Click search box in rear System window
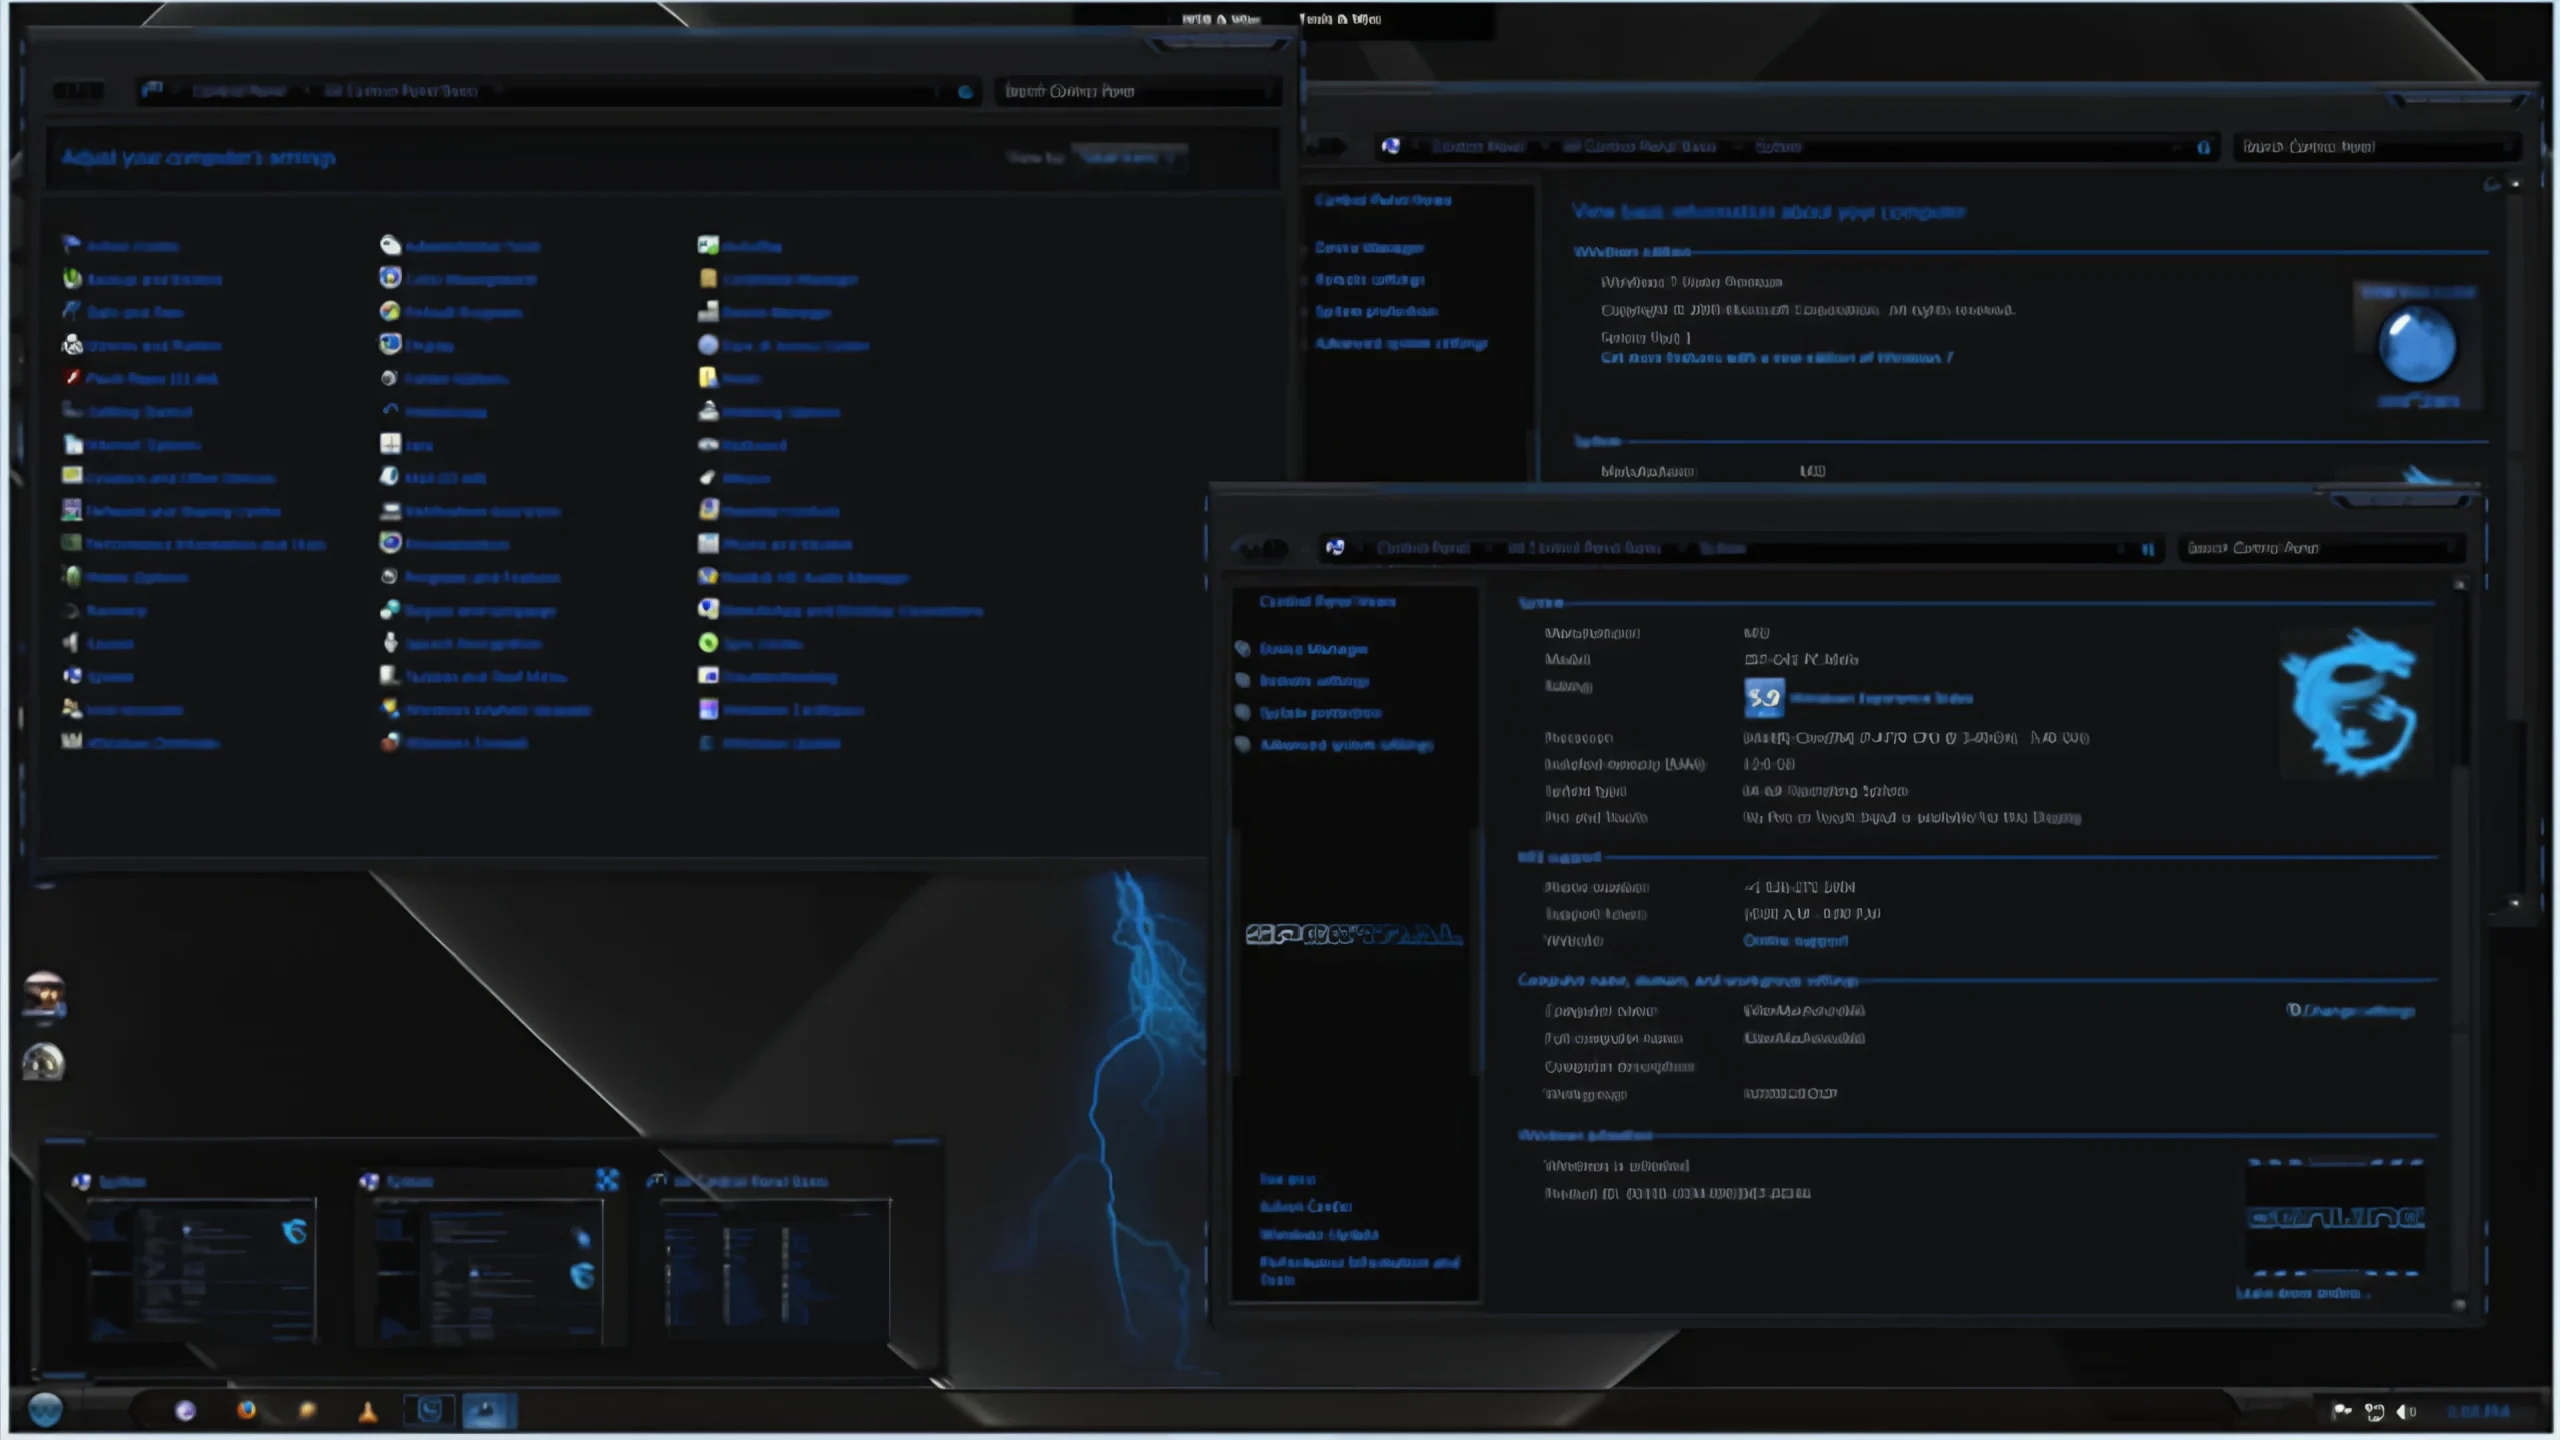Viewport: 2560px width, 1440px height. click(2377, 147)
